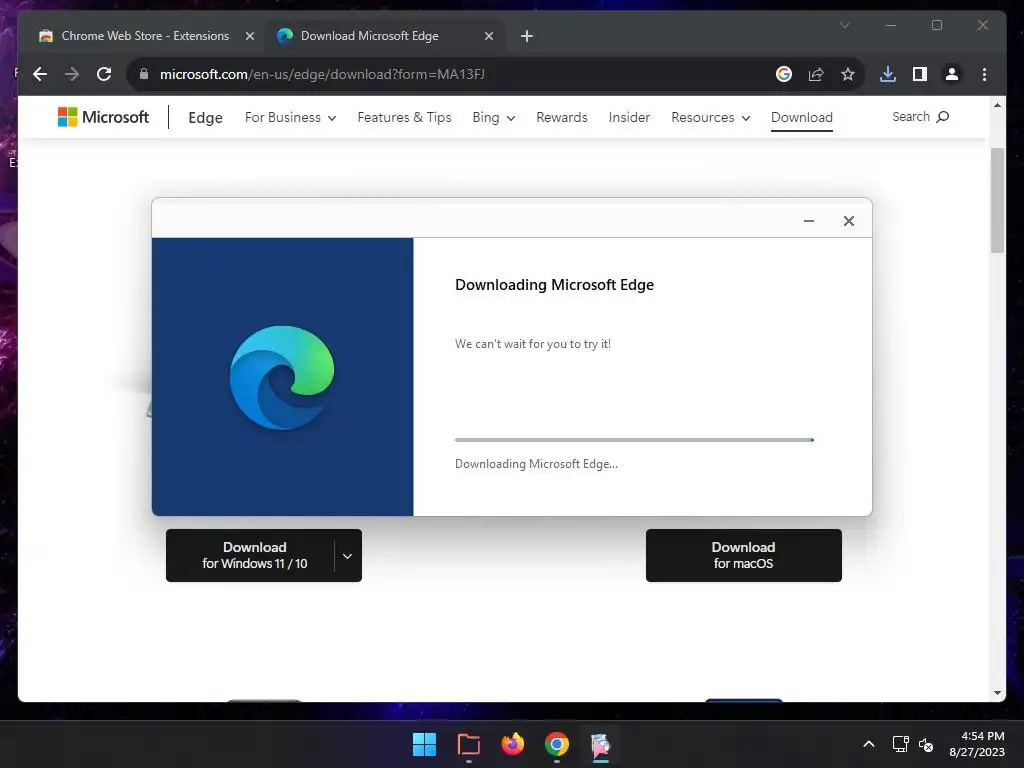Screen dimensions: 1024x768
Task: Show hidden system tray icons
Action: [869, 744]
